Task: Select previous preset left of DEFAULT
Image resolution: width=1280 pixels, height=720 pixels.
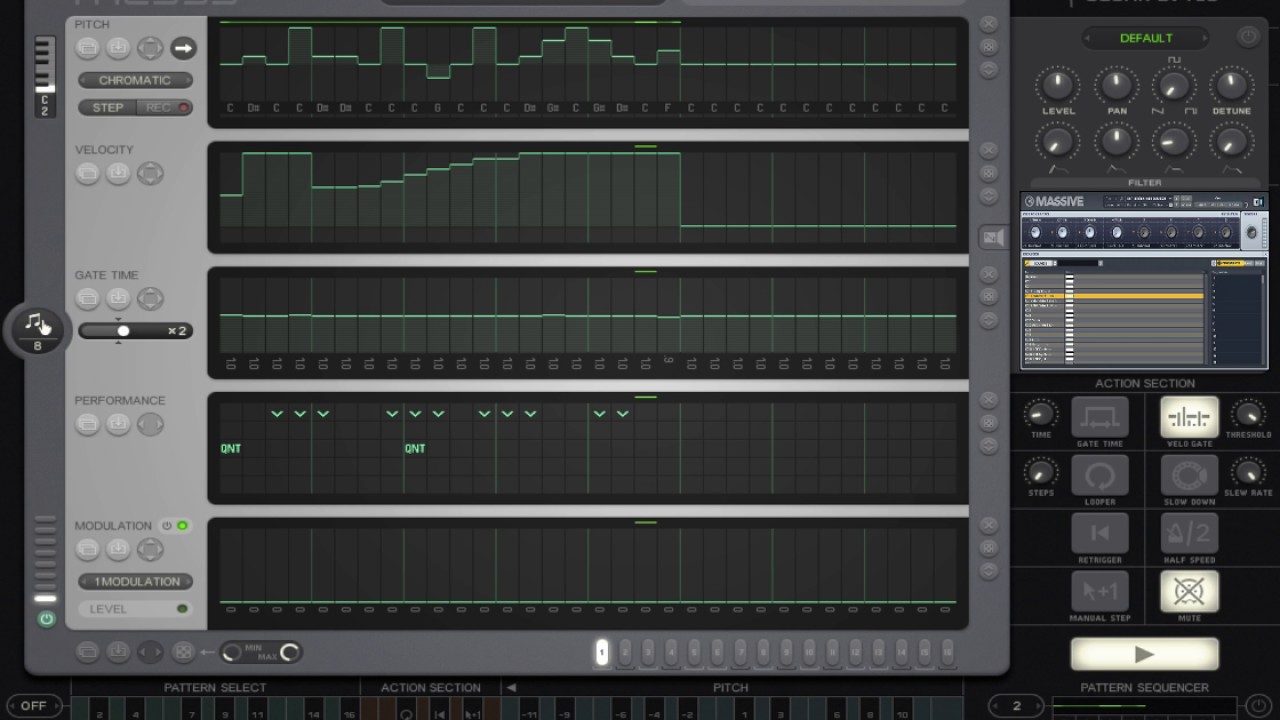Action: [1088, 38]
